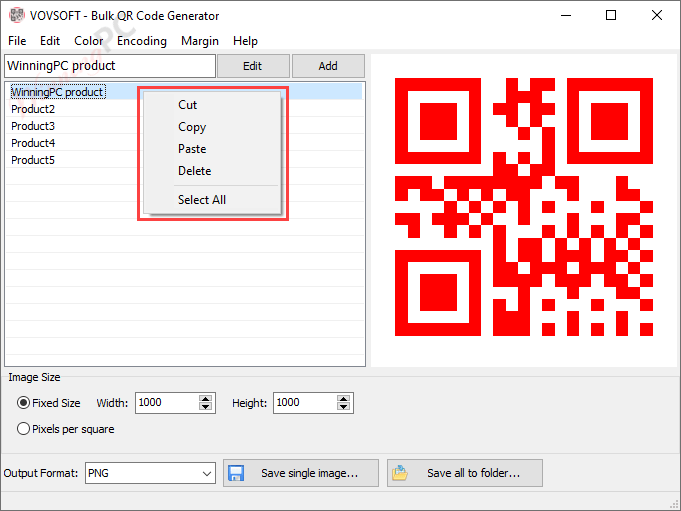Viewport: 681px width, 511px height.
Task: Click the Edit button beside the text field
Action: tap(253, 66)
